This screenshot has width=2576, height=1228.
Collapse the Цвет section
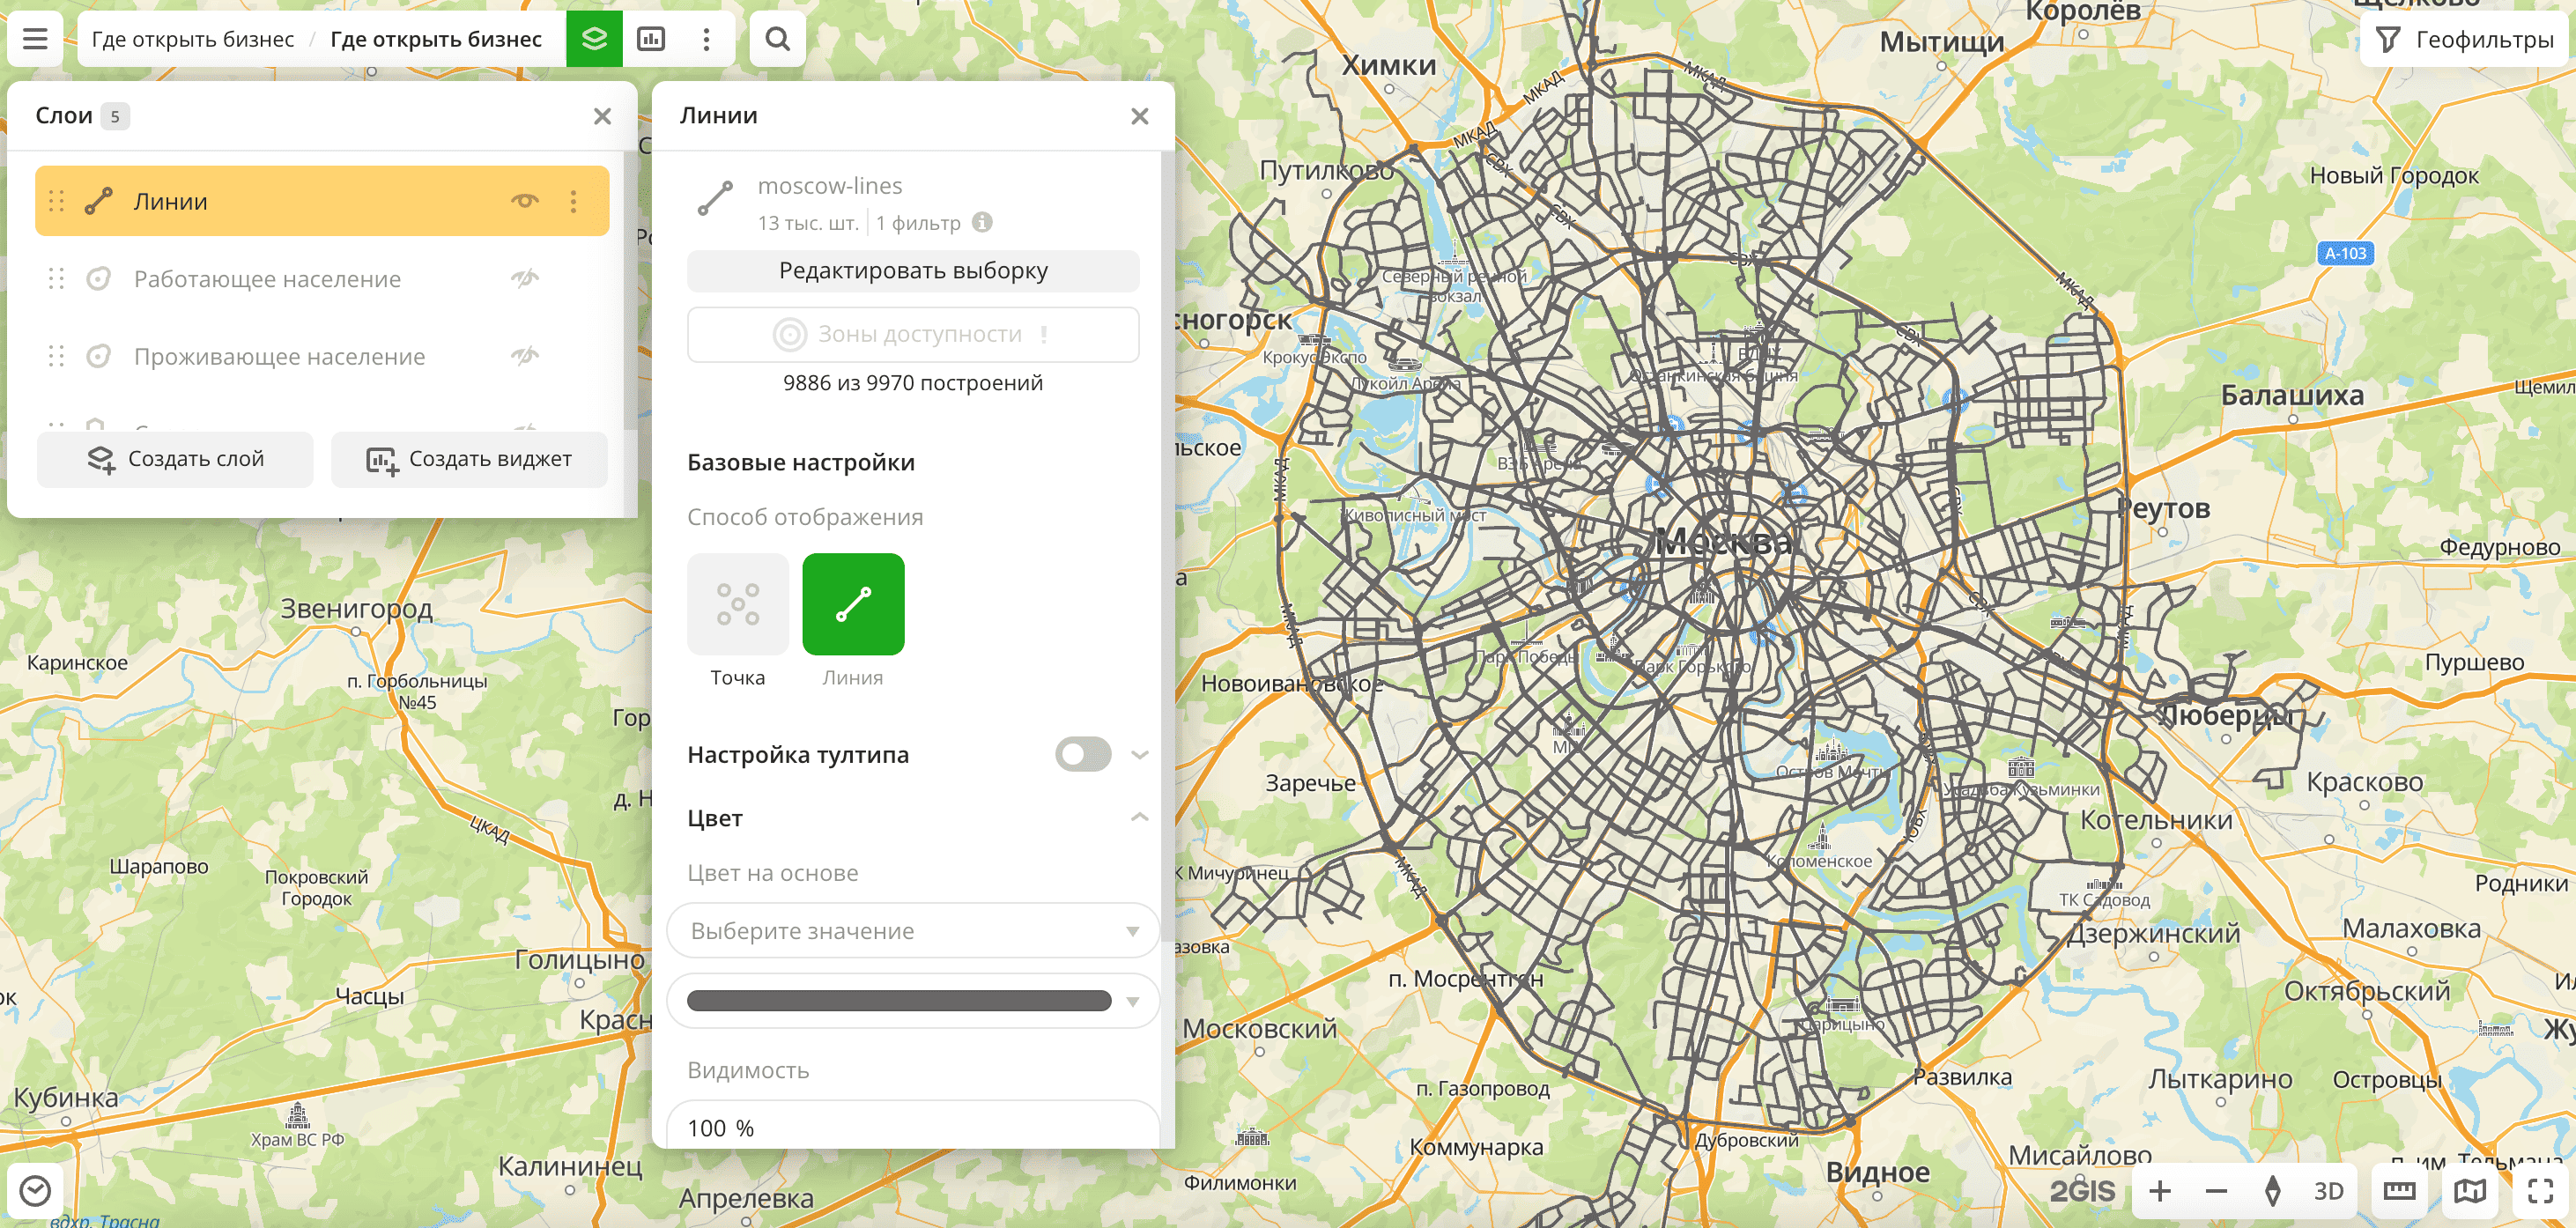pos(1139,818)
